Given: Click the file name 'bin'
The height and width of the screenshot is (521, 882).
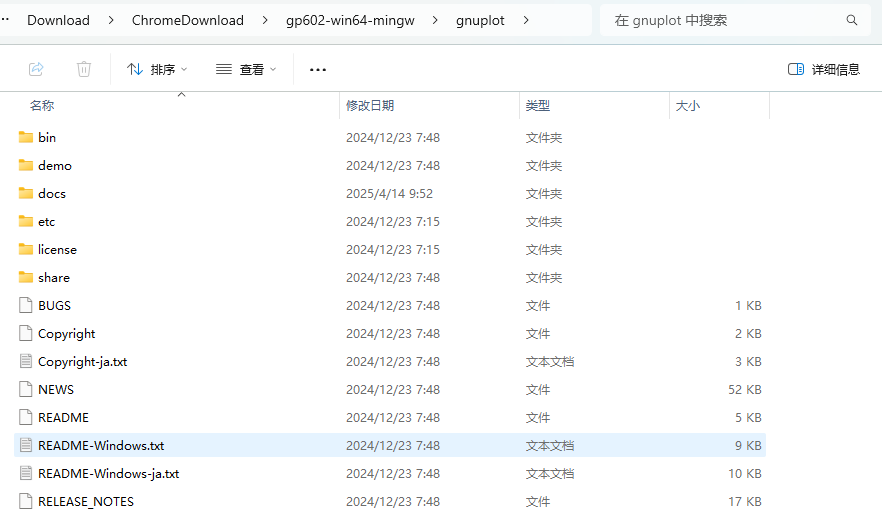Looking at the screenshot, I should click(47, 137).
